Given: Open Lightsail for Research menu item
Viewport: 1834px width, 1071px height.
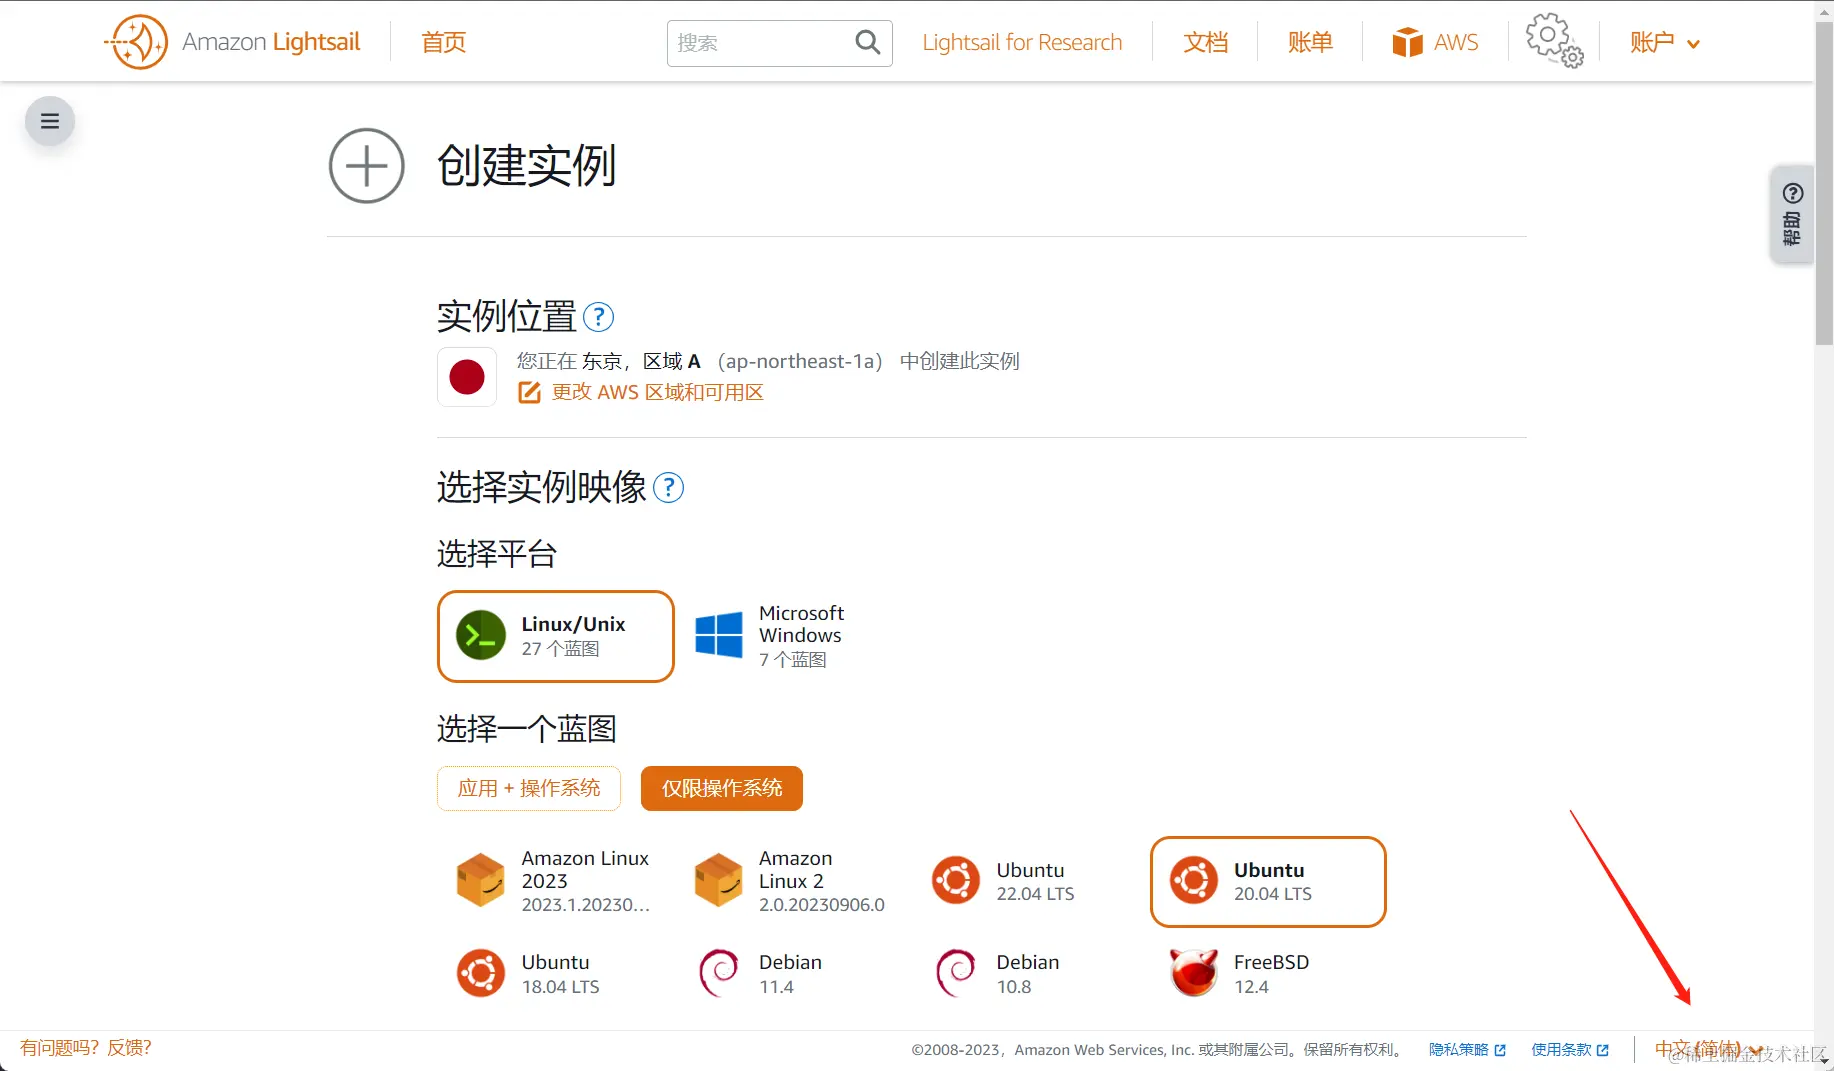Looking at the screenshot, I should coord(1022,42).
